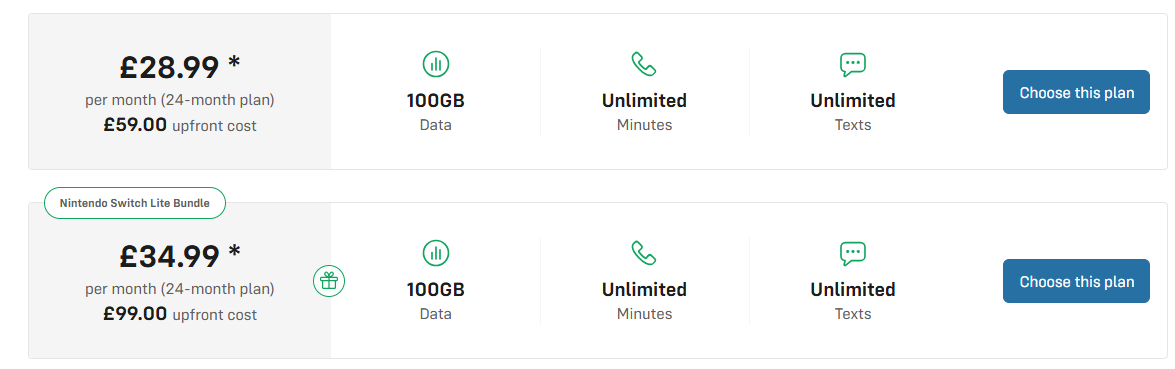Image resolution: width=1175 pixels, height=369 pixels.
Task: Click the £34.99 price heading
Action: point(180,256)
